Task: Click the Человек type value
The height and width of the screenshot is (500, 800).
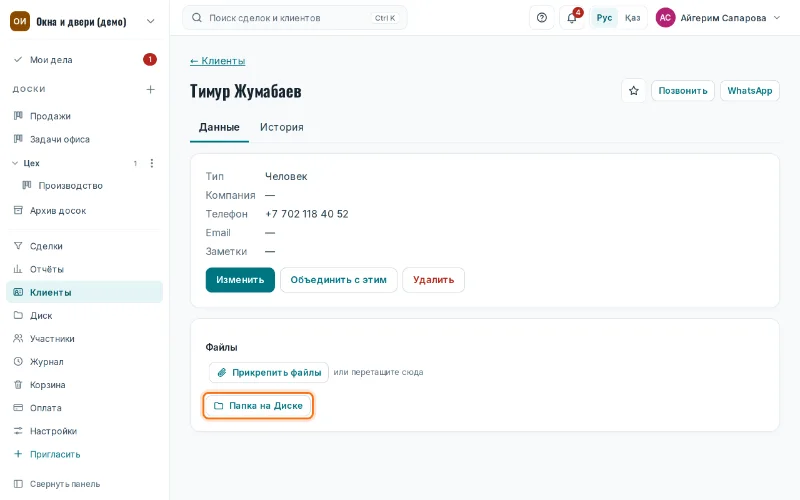Action: tap(286, 177)
